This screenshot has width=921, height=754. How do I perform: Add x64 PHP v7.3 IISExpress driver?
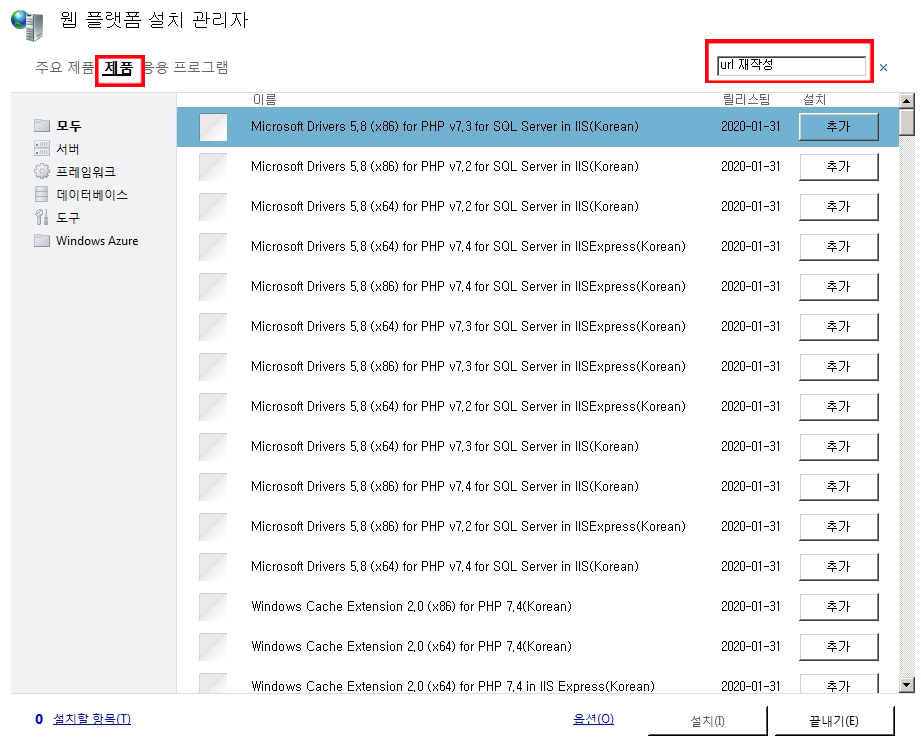[x=839, y=326]
